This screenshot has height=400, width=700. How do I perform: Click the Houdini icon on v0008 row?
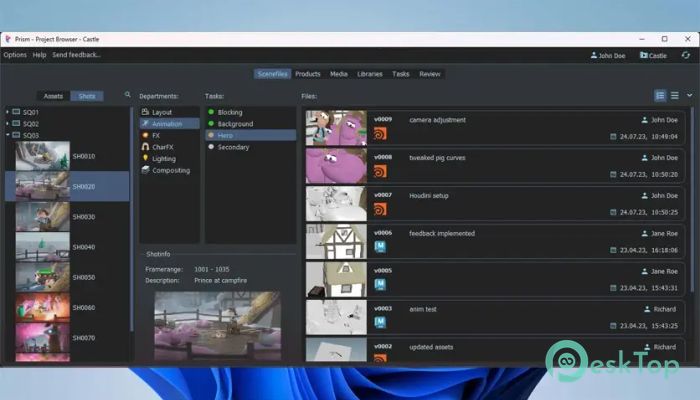(x=380, y=171)
